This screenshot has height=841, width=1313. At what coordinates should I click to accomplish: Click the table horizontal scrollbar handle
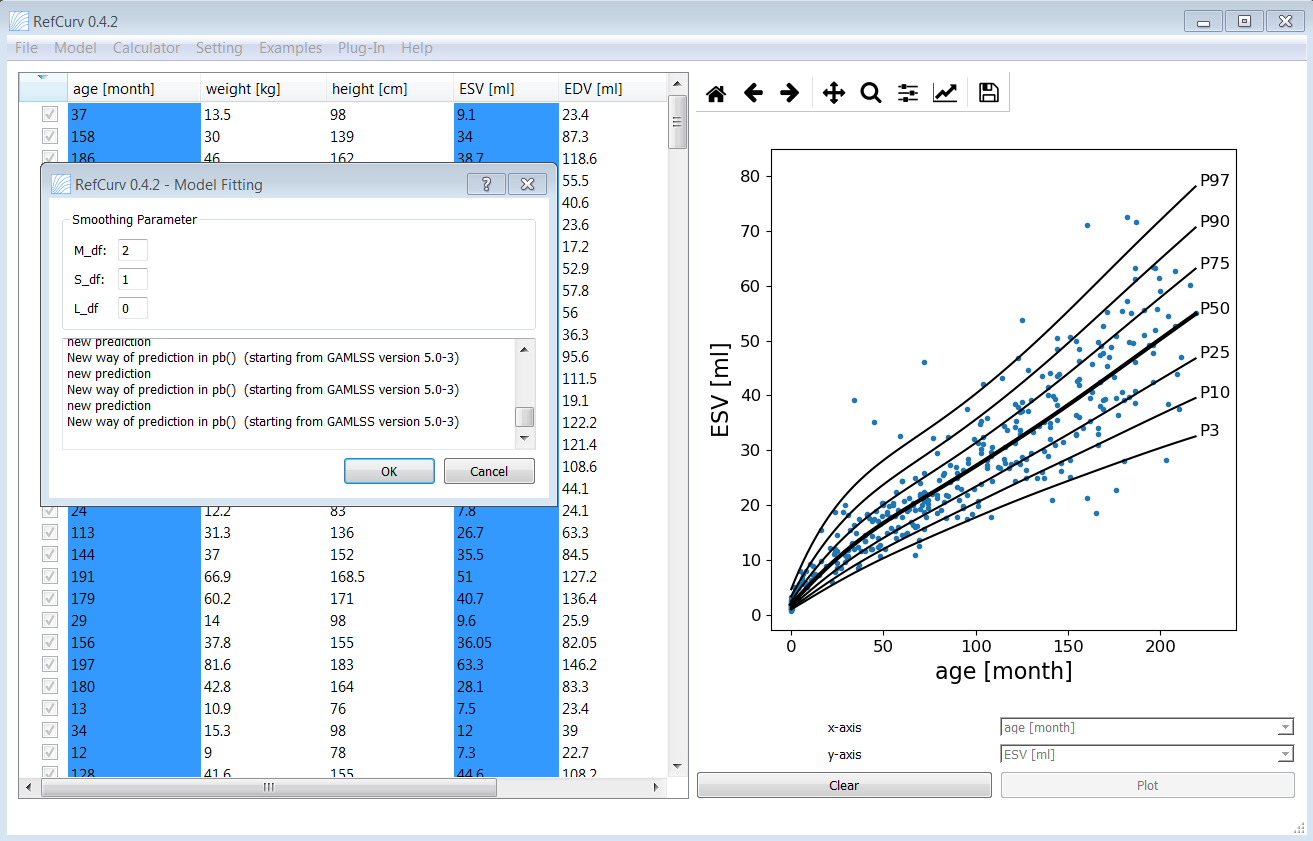[x=269, y=788]
